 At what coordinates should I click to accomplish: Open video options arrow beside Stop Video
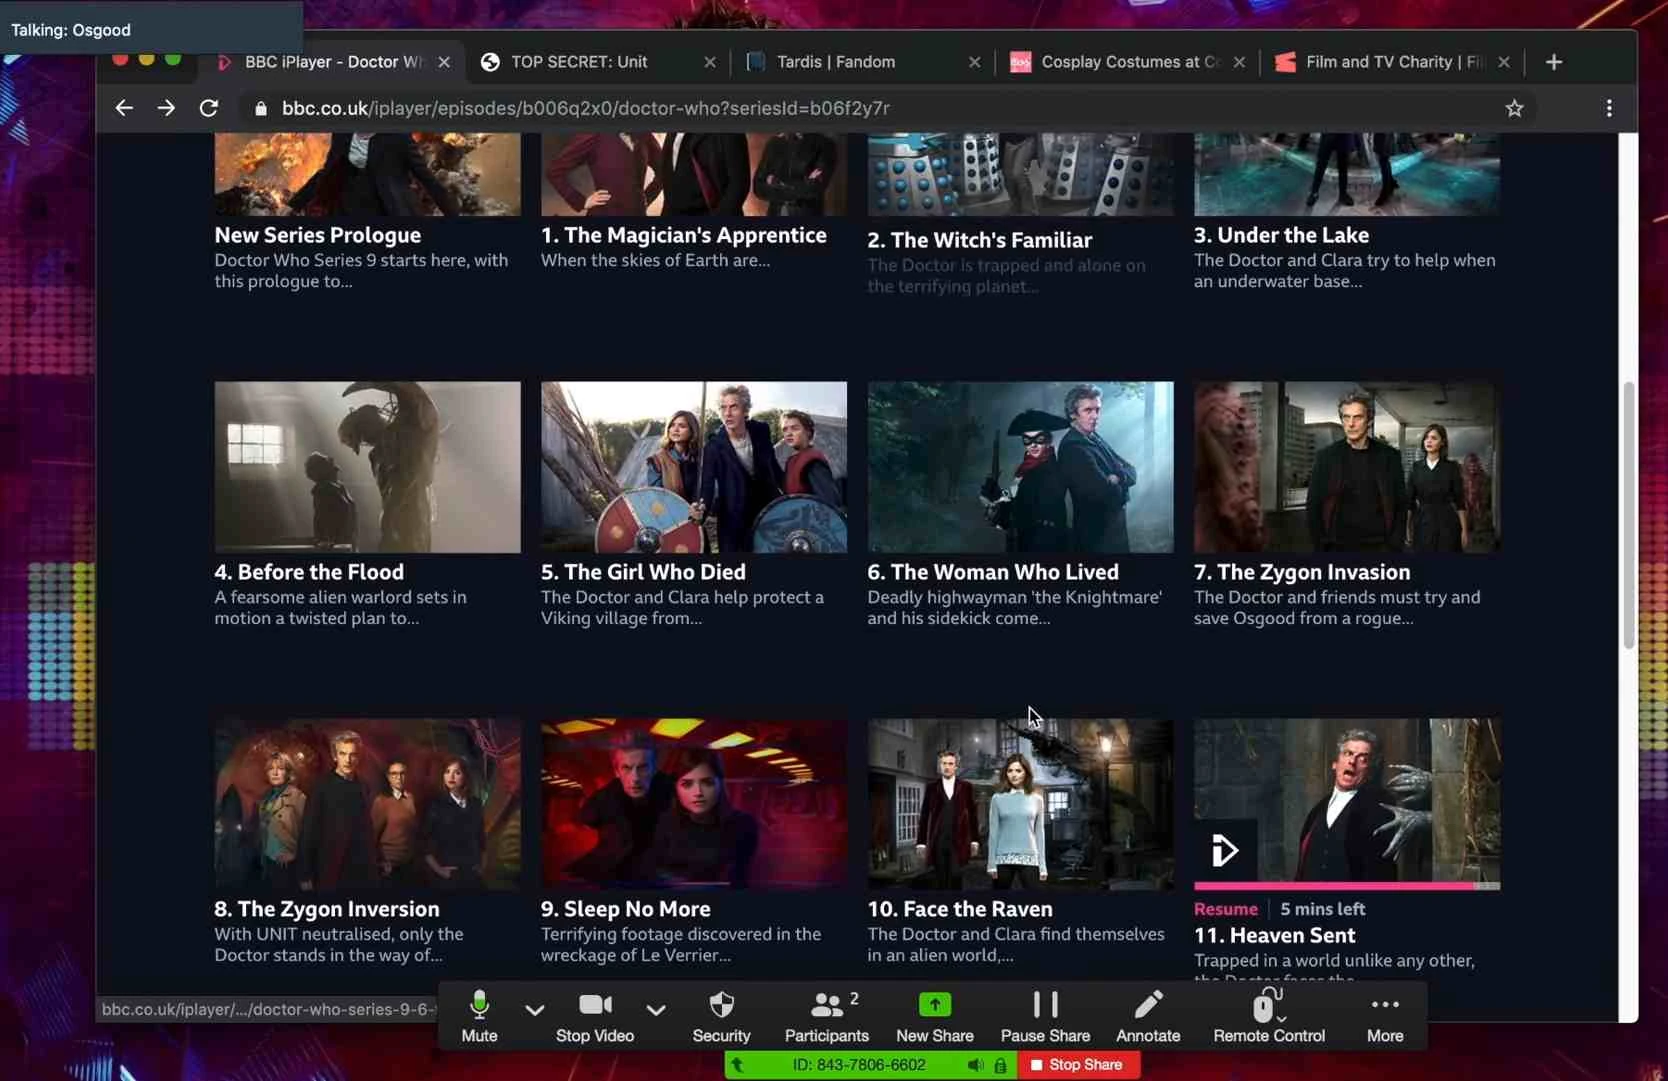(656, 1010)
